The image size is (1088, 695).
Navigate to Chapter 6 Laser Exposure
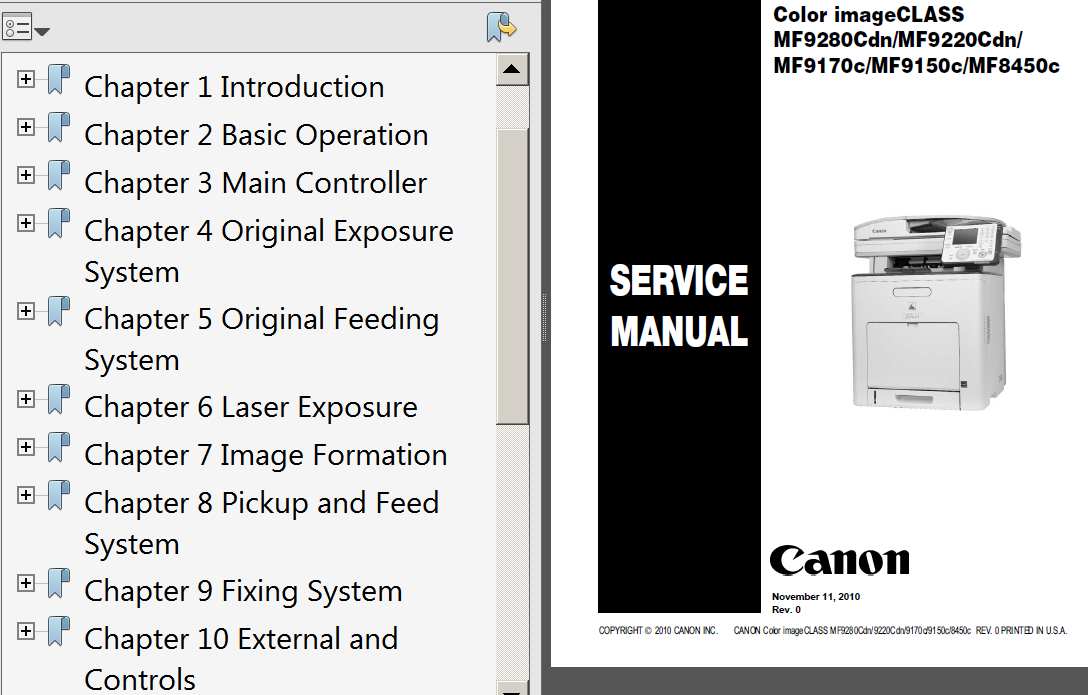coord(250,407)
